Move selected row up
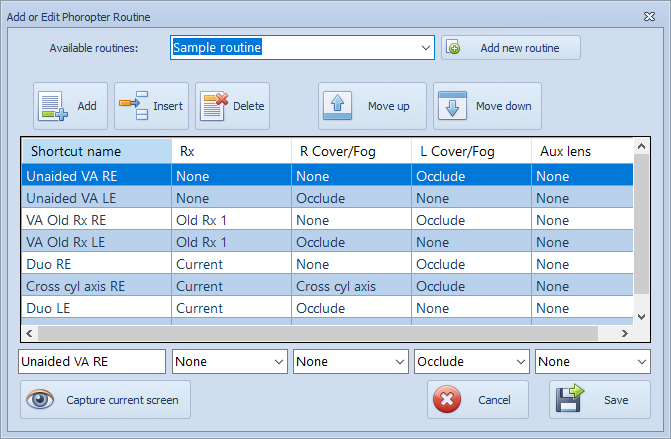This screenshot has width=671, height=439. point(372,106)
